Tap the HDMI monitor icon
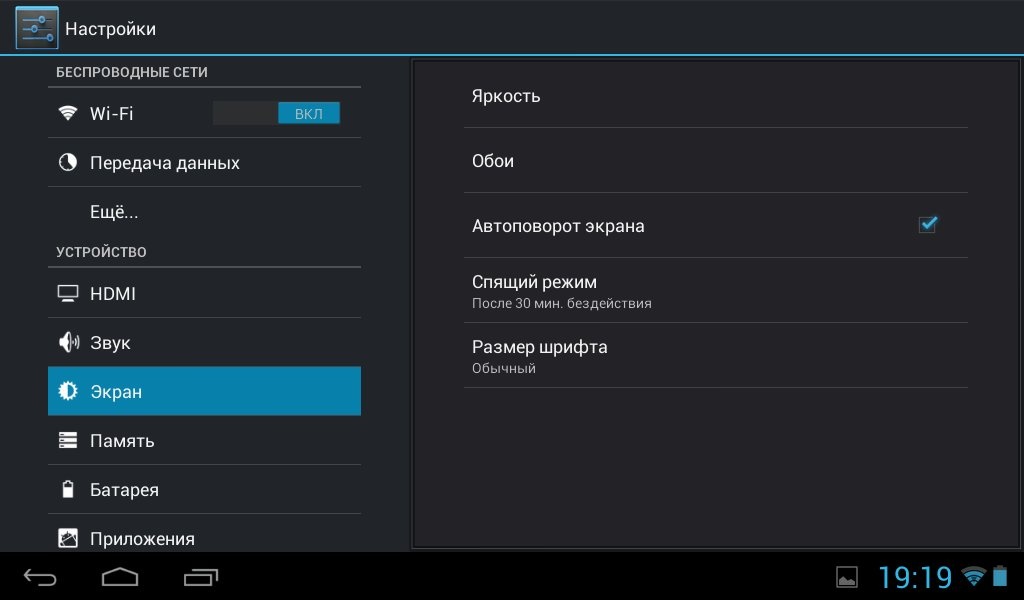Viewport: 1024px width, 600px height. (68, 294)
